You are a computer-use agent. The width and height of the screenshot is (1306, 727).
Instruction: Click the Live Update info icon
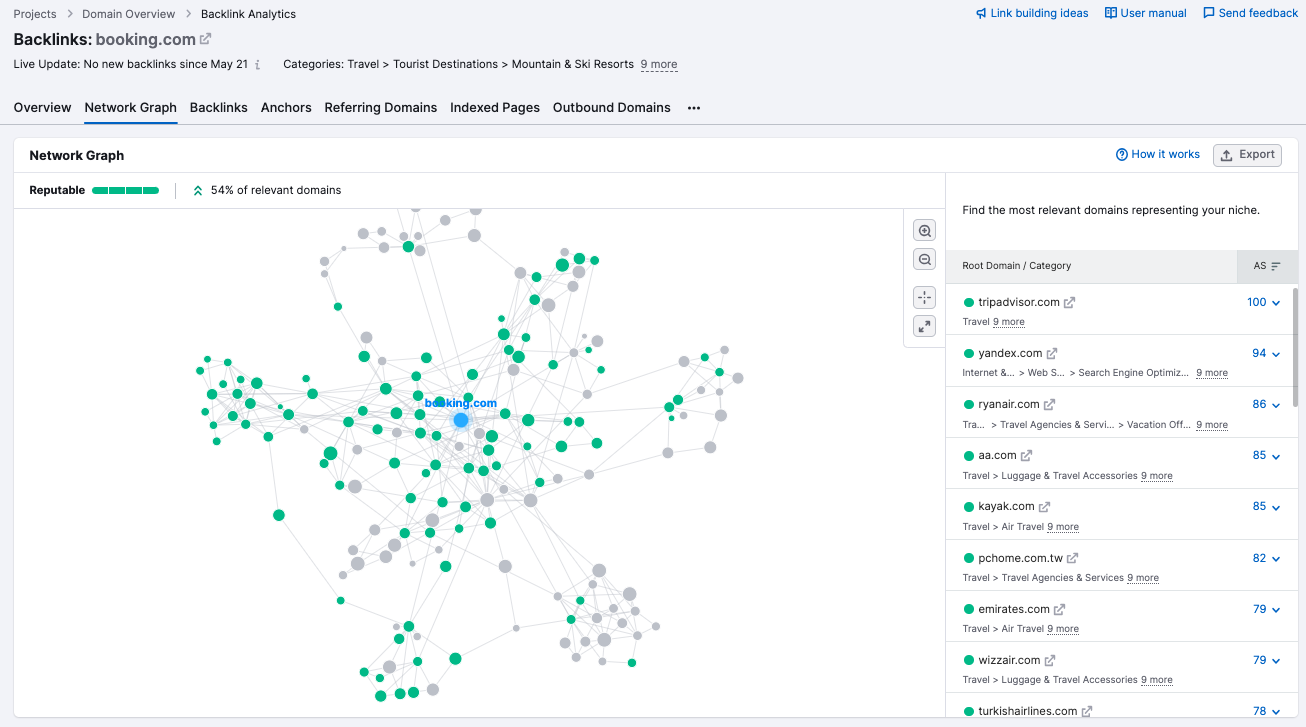pyautogui.click(x=258, y=63)
